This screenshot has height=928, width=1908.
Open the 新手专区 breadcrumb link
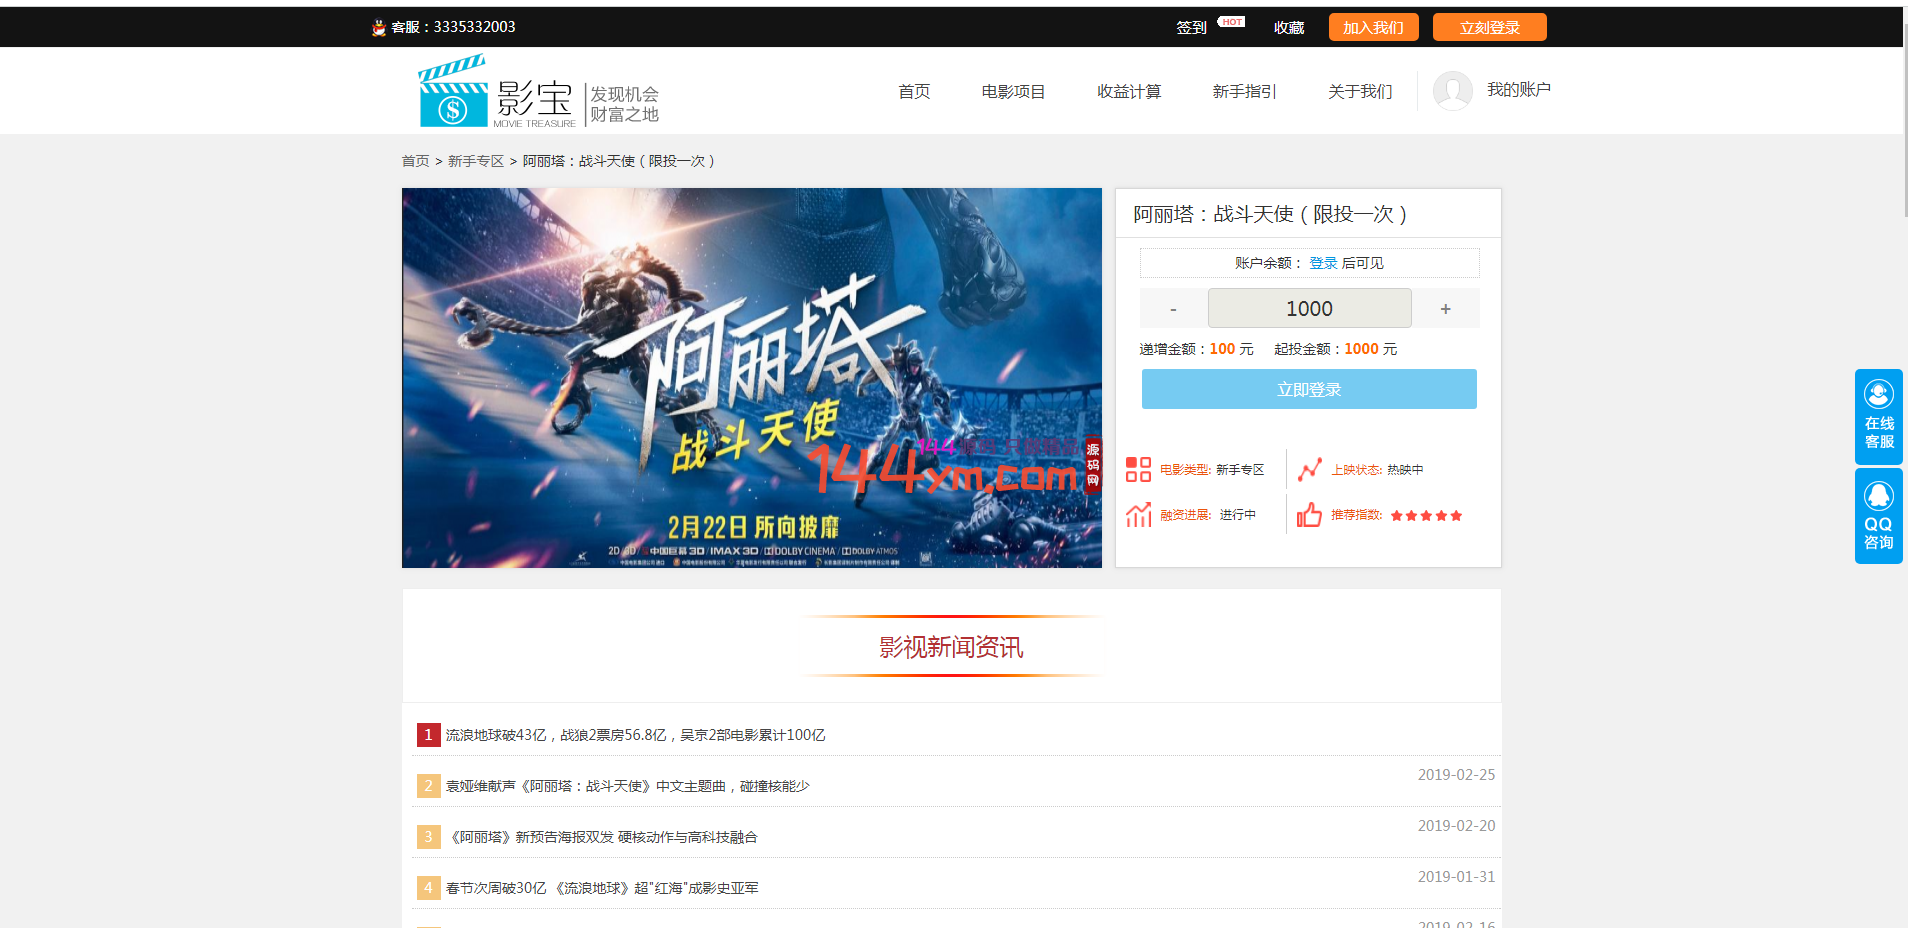476,161
